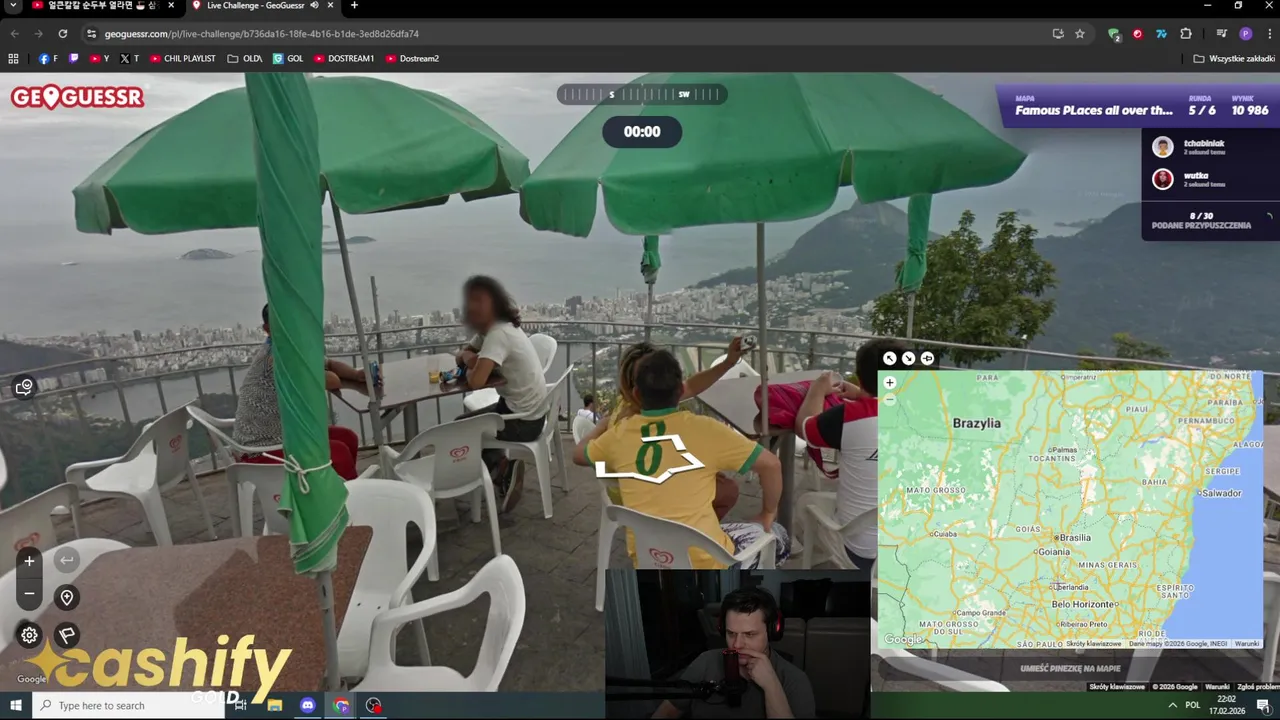Open Facebook 'F' bookmark
This screenshot has width=1280, height=720.
pos(48,59)
